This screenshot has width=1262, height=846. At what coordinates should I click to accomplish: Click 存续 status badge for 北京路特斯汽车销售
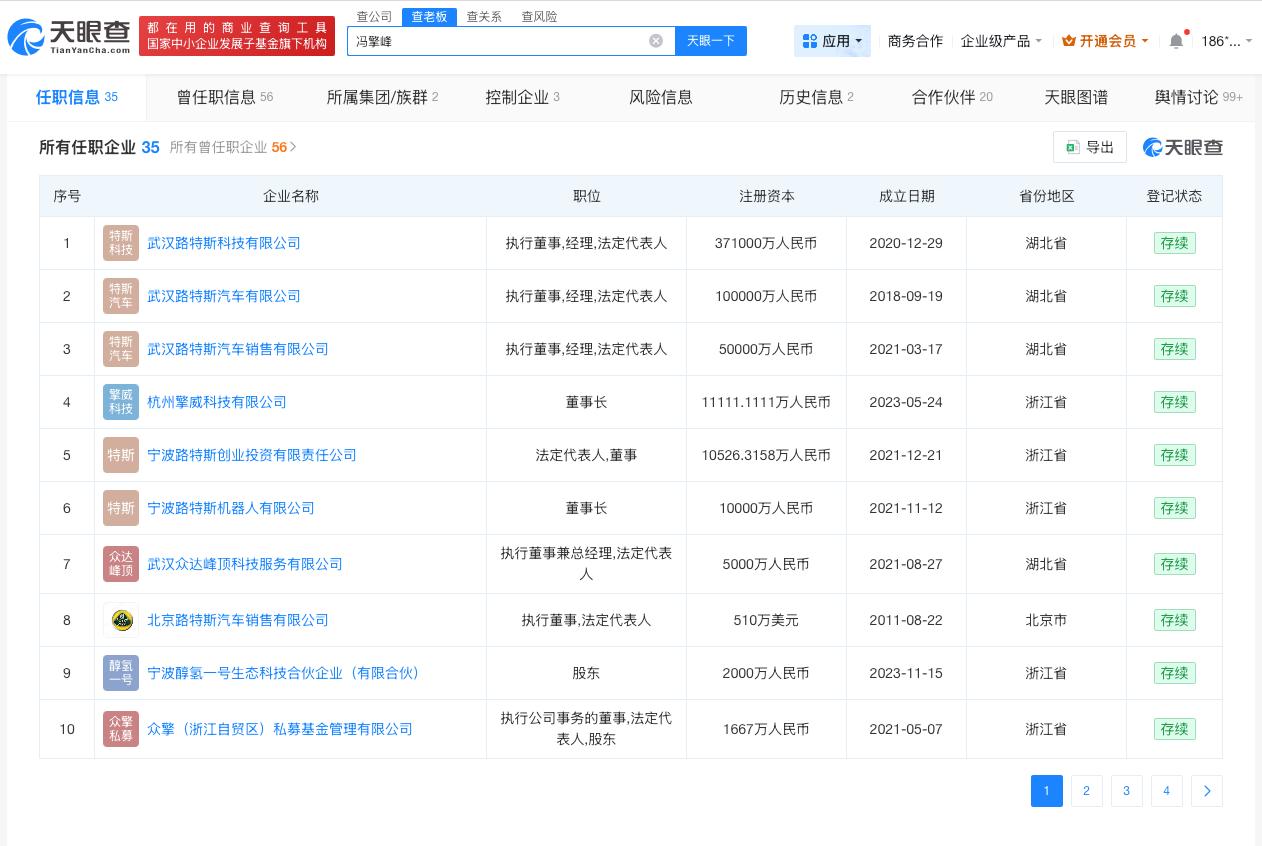[x=1174, y=620]
